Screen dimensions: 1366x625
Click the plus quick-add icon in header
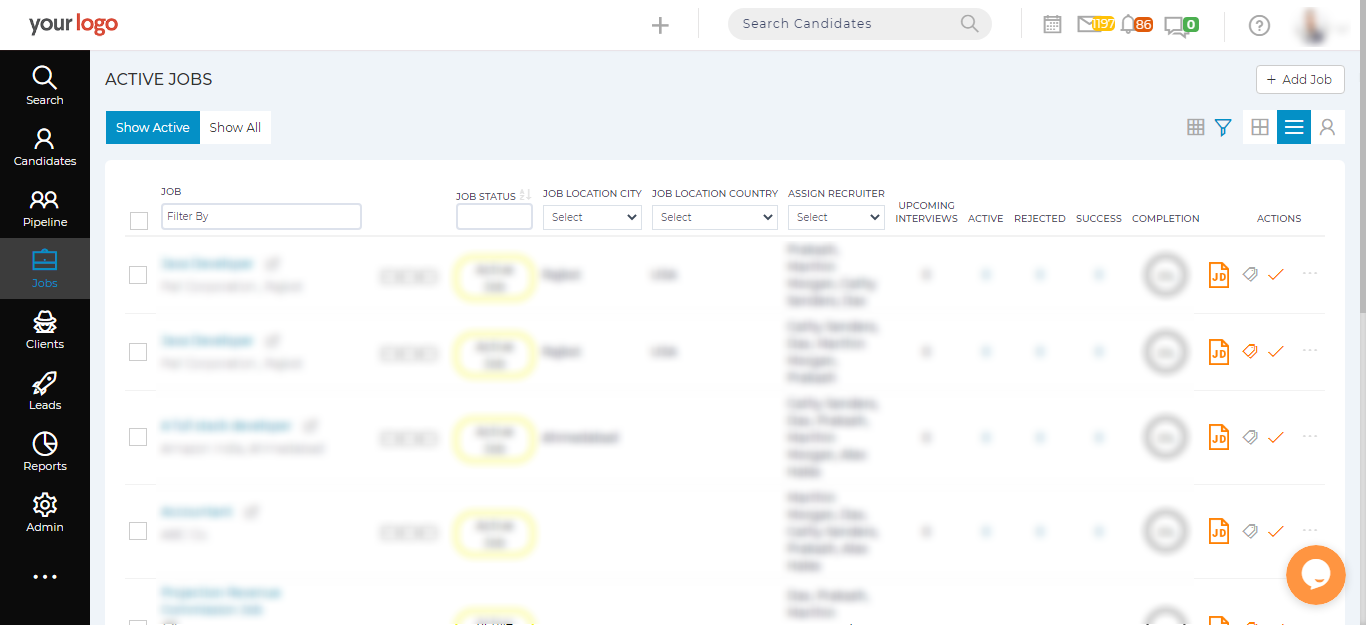[x=660, y=25]
